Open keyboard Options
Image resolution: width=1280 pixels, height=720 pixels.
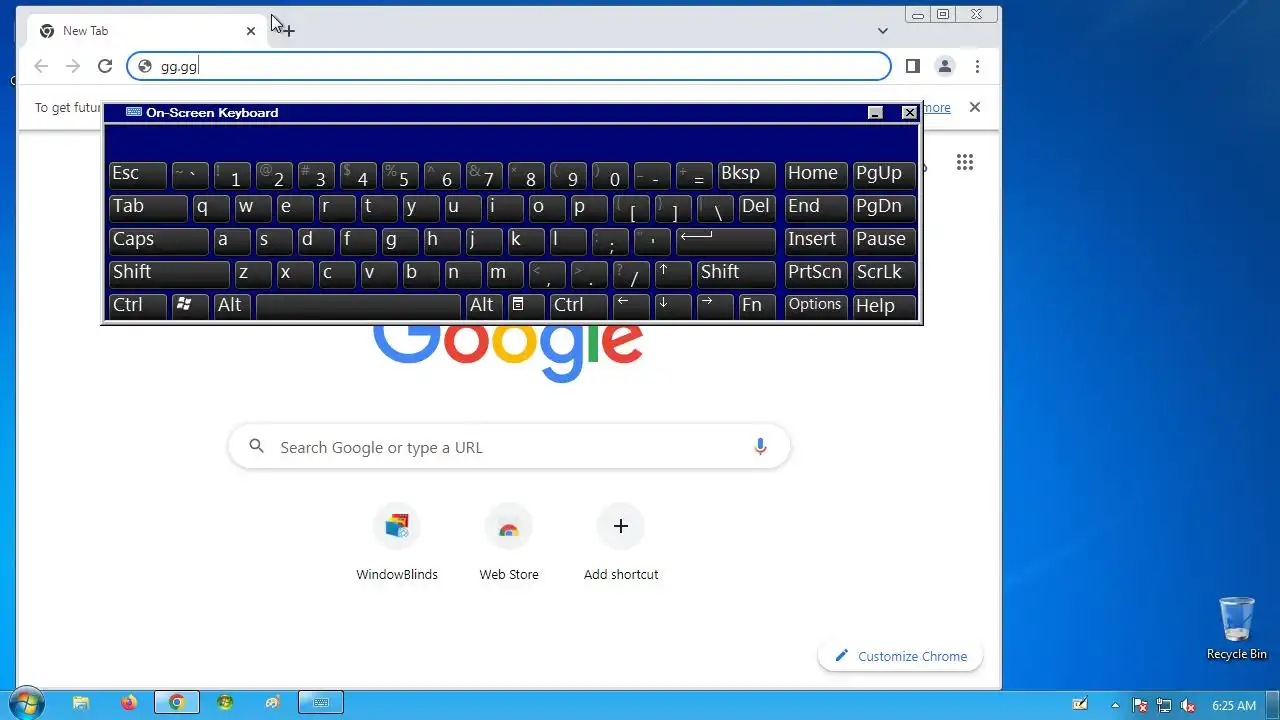pos(816,307)
